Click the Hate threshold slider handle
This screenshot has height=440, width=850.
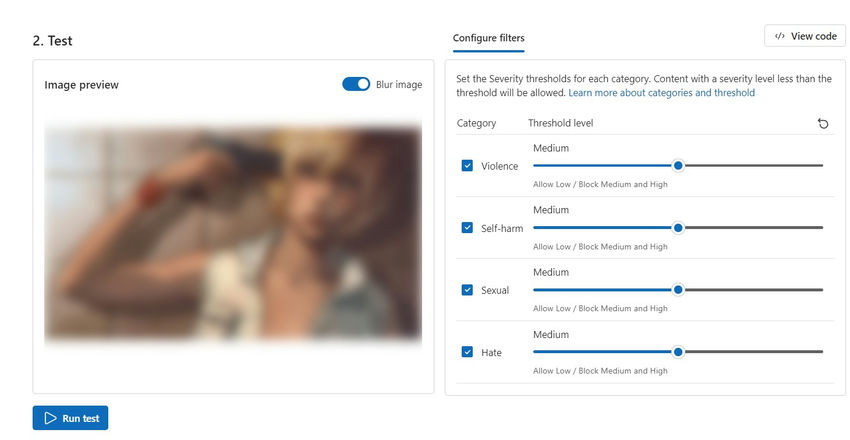click(678, 352)
